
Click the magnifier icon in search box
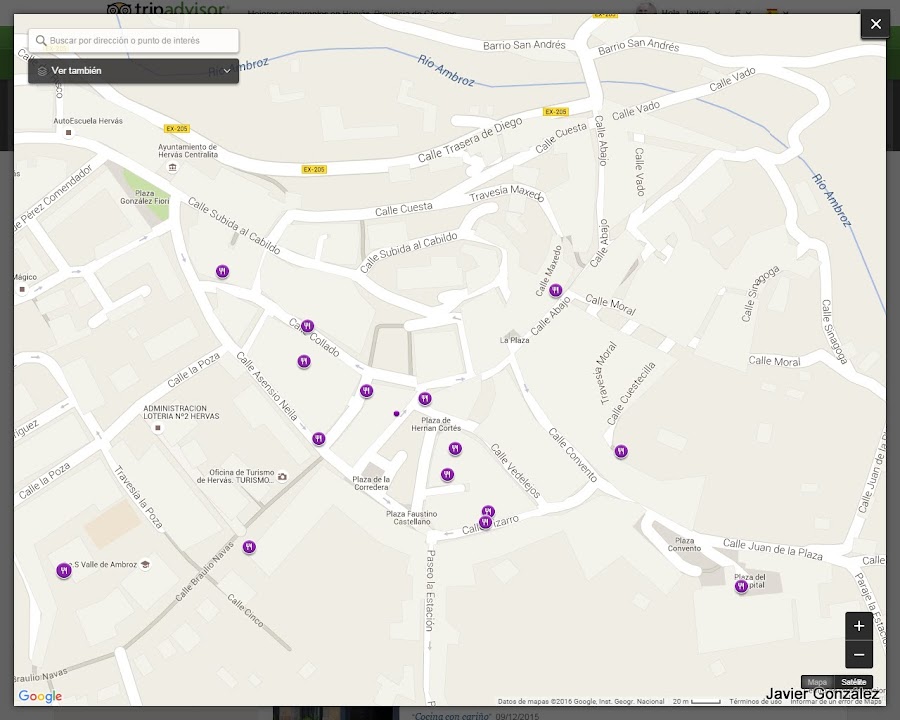41,41
